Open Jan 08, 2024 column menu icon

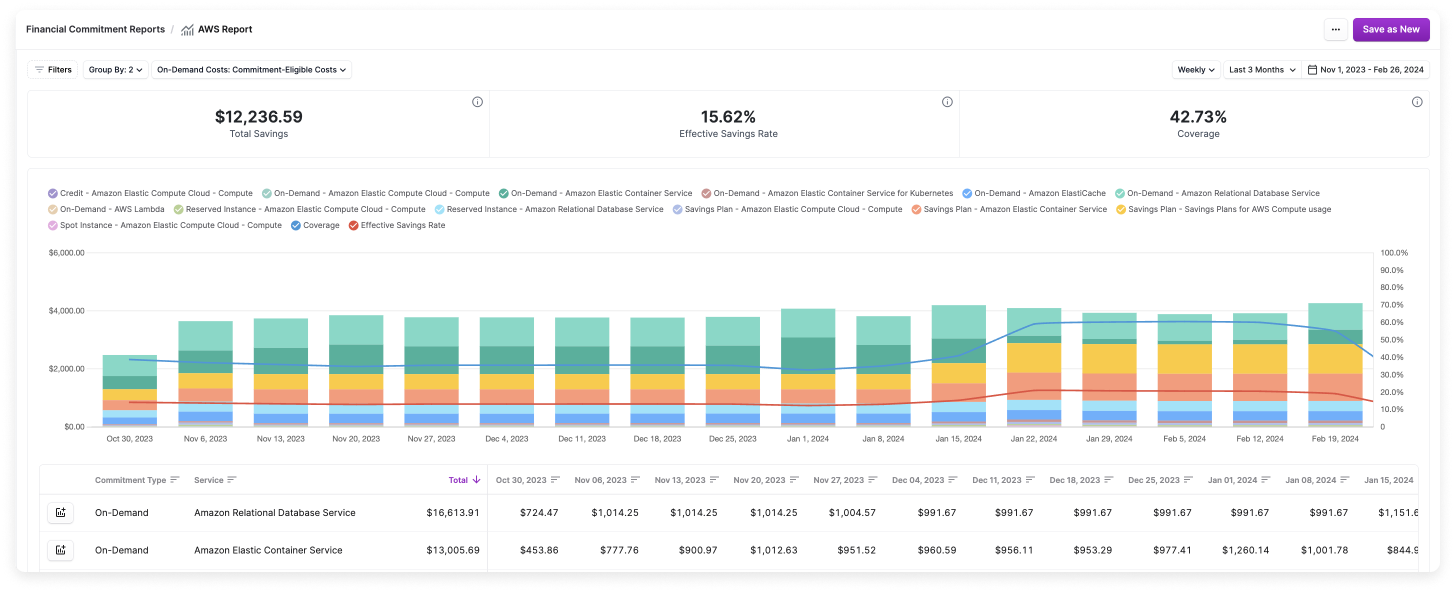pyautogui.click(x=1343, y=480)
